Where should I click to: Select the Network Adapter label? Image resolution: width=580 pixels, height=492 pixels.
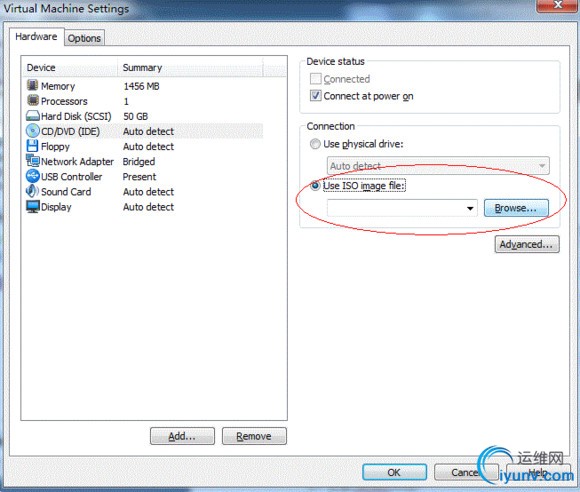click(77, 162)
